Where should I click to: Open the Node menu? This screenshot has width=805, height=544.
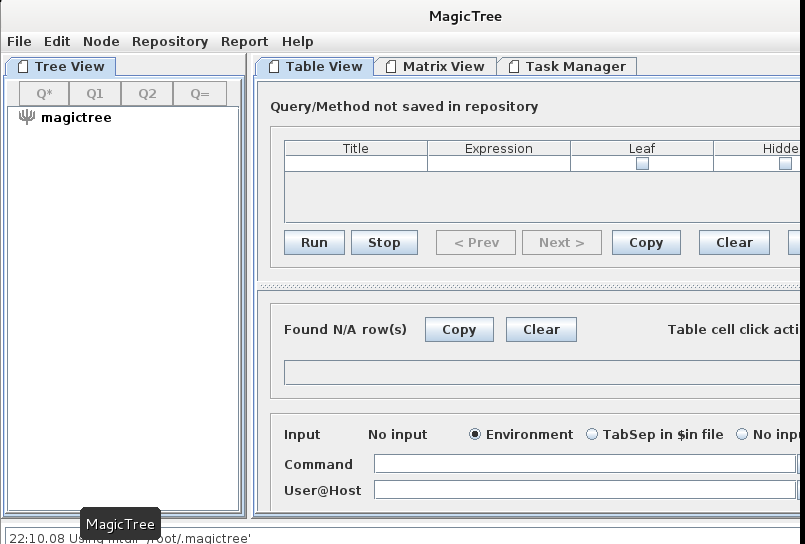point(101,42)
